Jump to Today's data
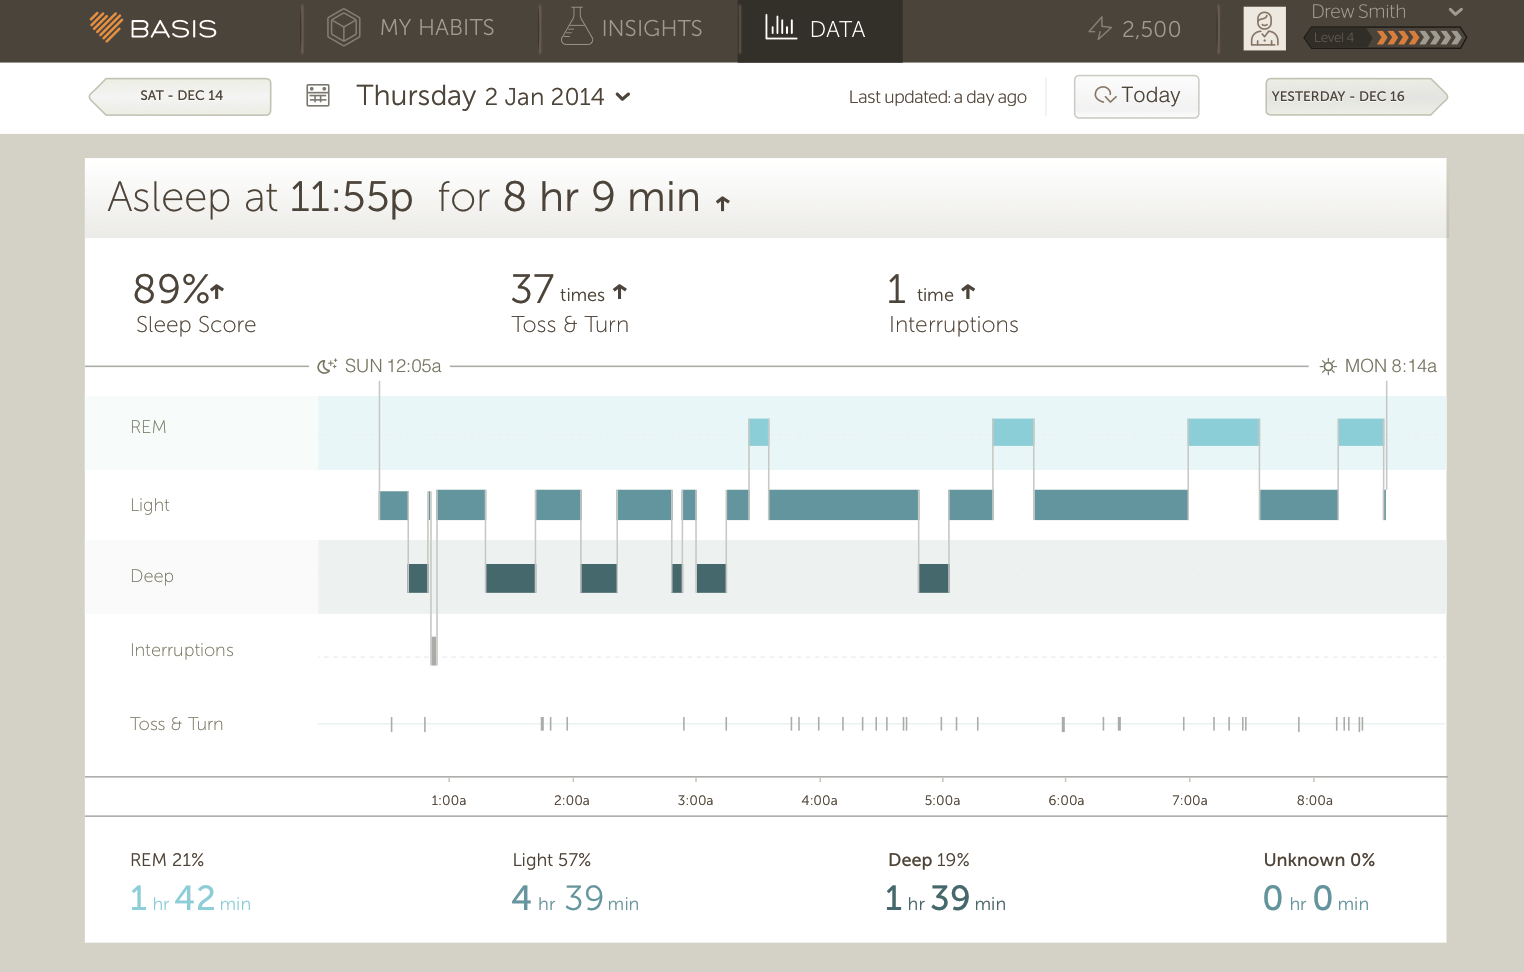This screenshot has width=1524, height=972. 1136,96
